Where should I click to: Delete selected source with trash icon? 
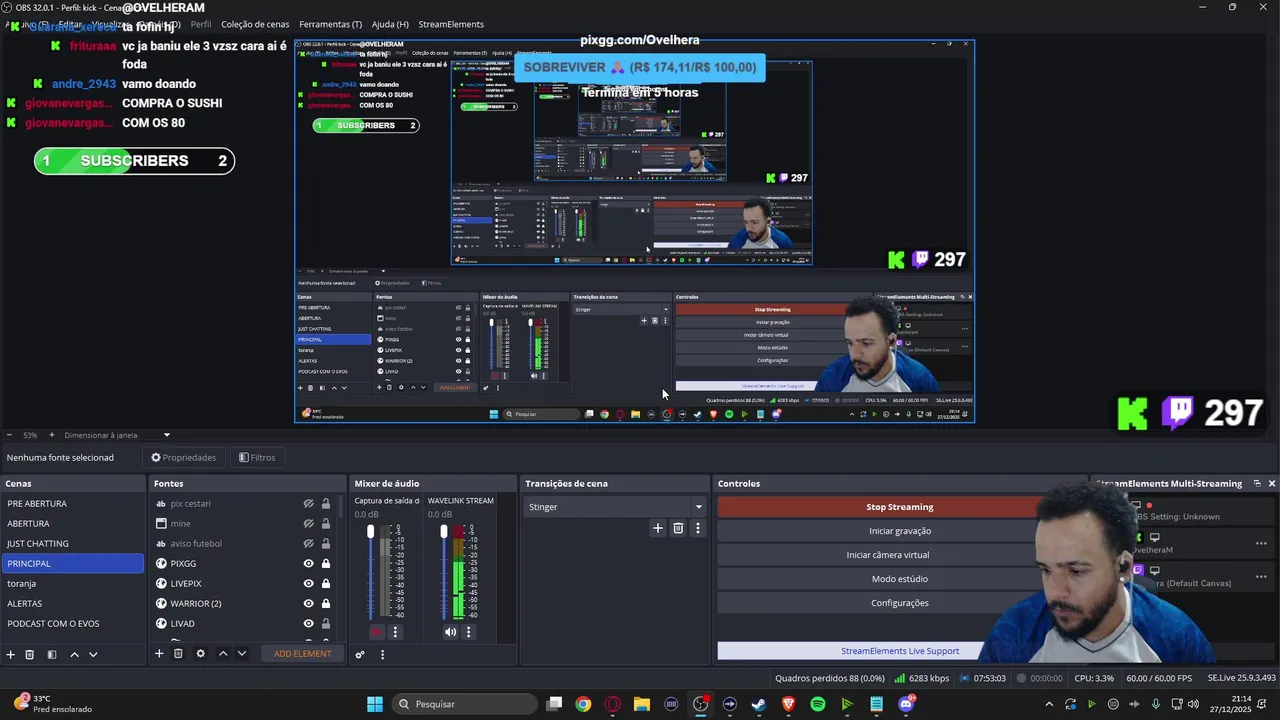pyautogui.click(x=178, y=654)
